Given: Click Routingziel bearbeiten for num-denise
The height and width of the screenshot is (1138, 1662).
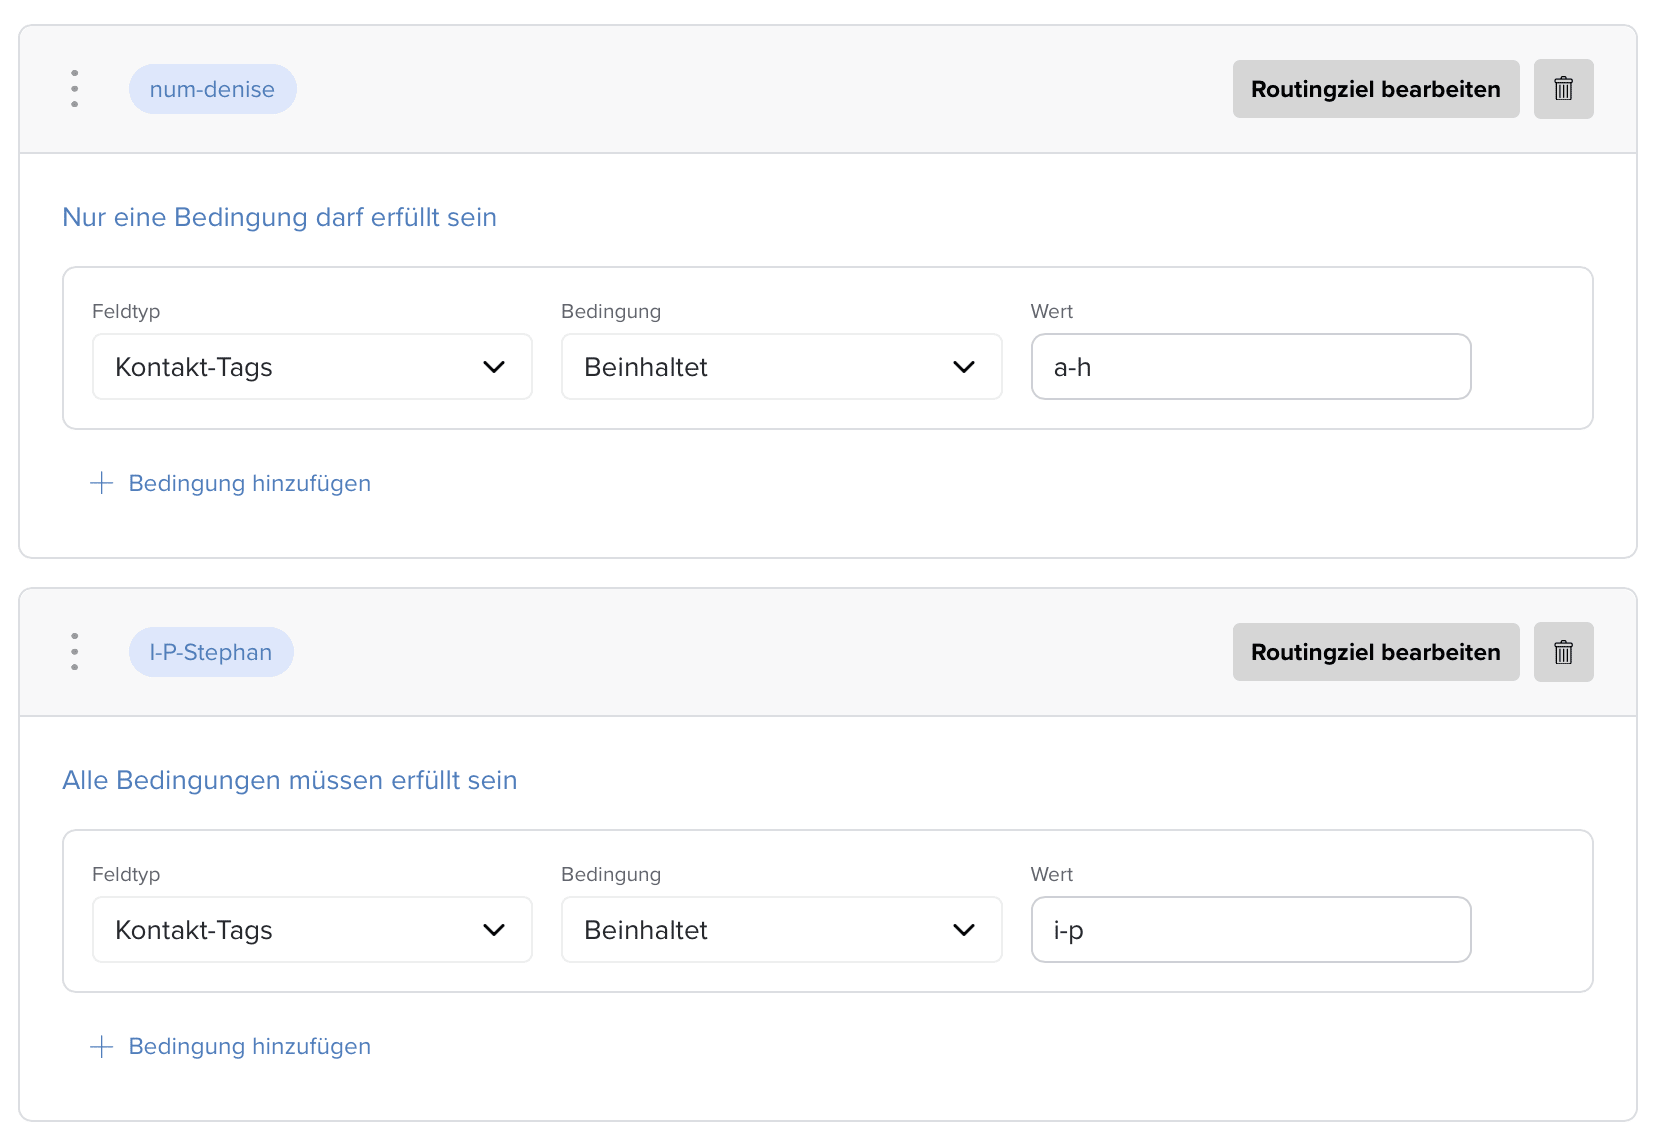Looking at the screenshot, I should click(x=1375, y=89).
